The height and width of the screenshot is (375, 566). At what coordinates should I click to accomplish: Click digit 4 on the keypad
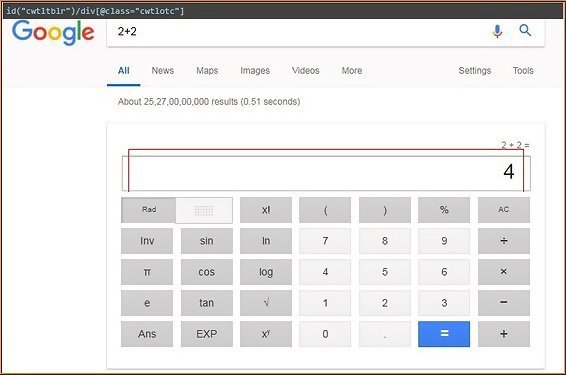coord(325,272)
